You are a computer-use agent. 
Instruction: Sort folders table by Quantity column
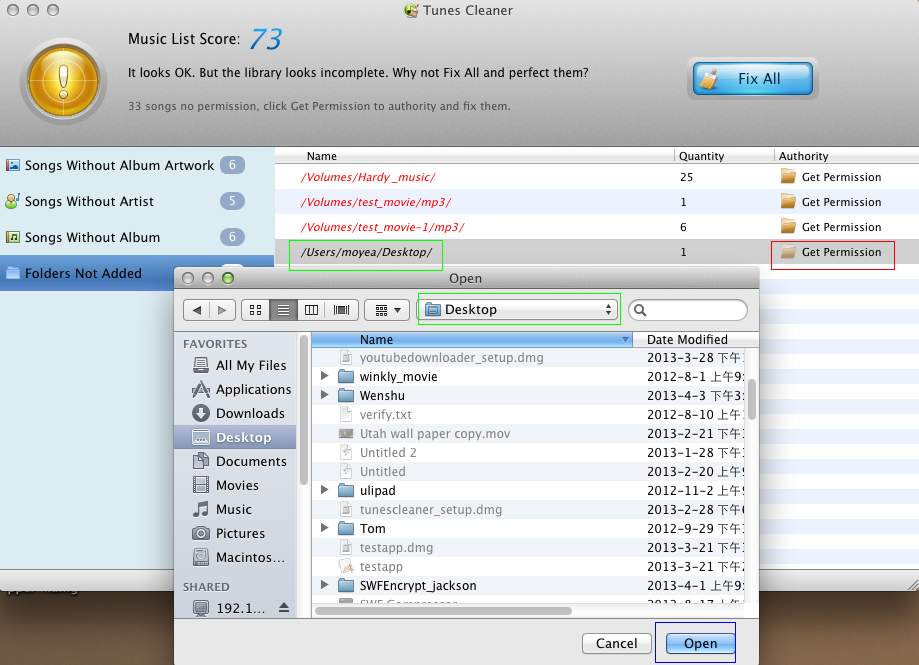pos(724,156)
